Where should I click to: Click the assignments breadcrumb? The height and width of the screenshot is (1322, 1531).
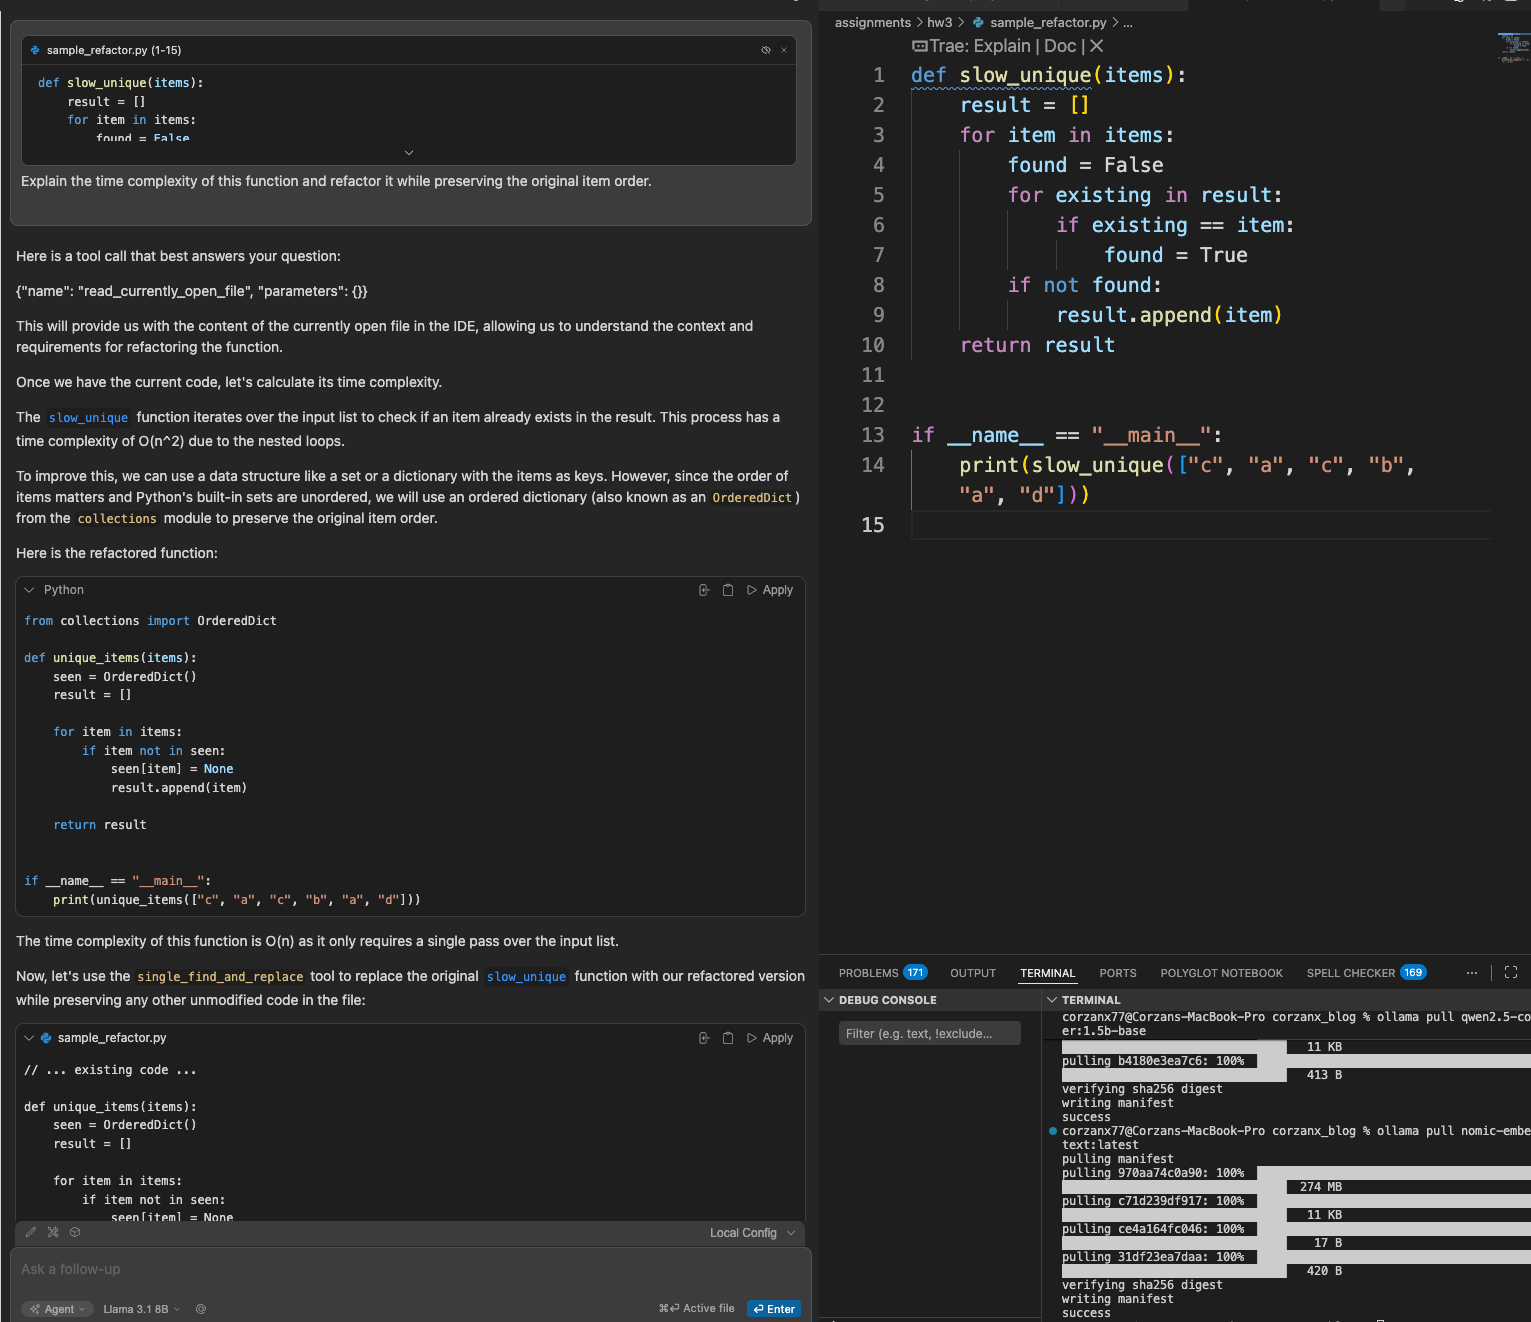click(x=873, y=22)
